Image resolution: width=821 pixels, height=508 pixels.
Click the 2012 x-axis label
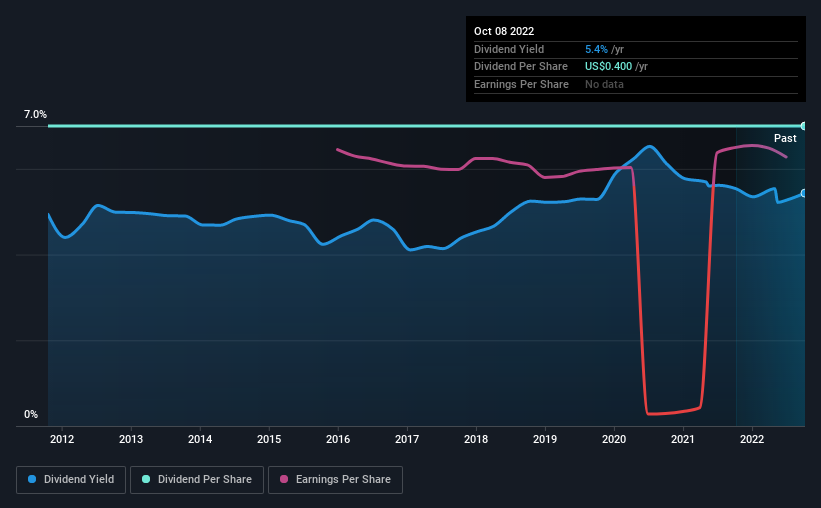pos(62,439)
